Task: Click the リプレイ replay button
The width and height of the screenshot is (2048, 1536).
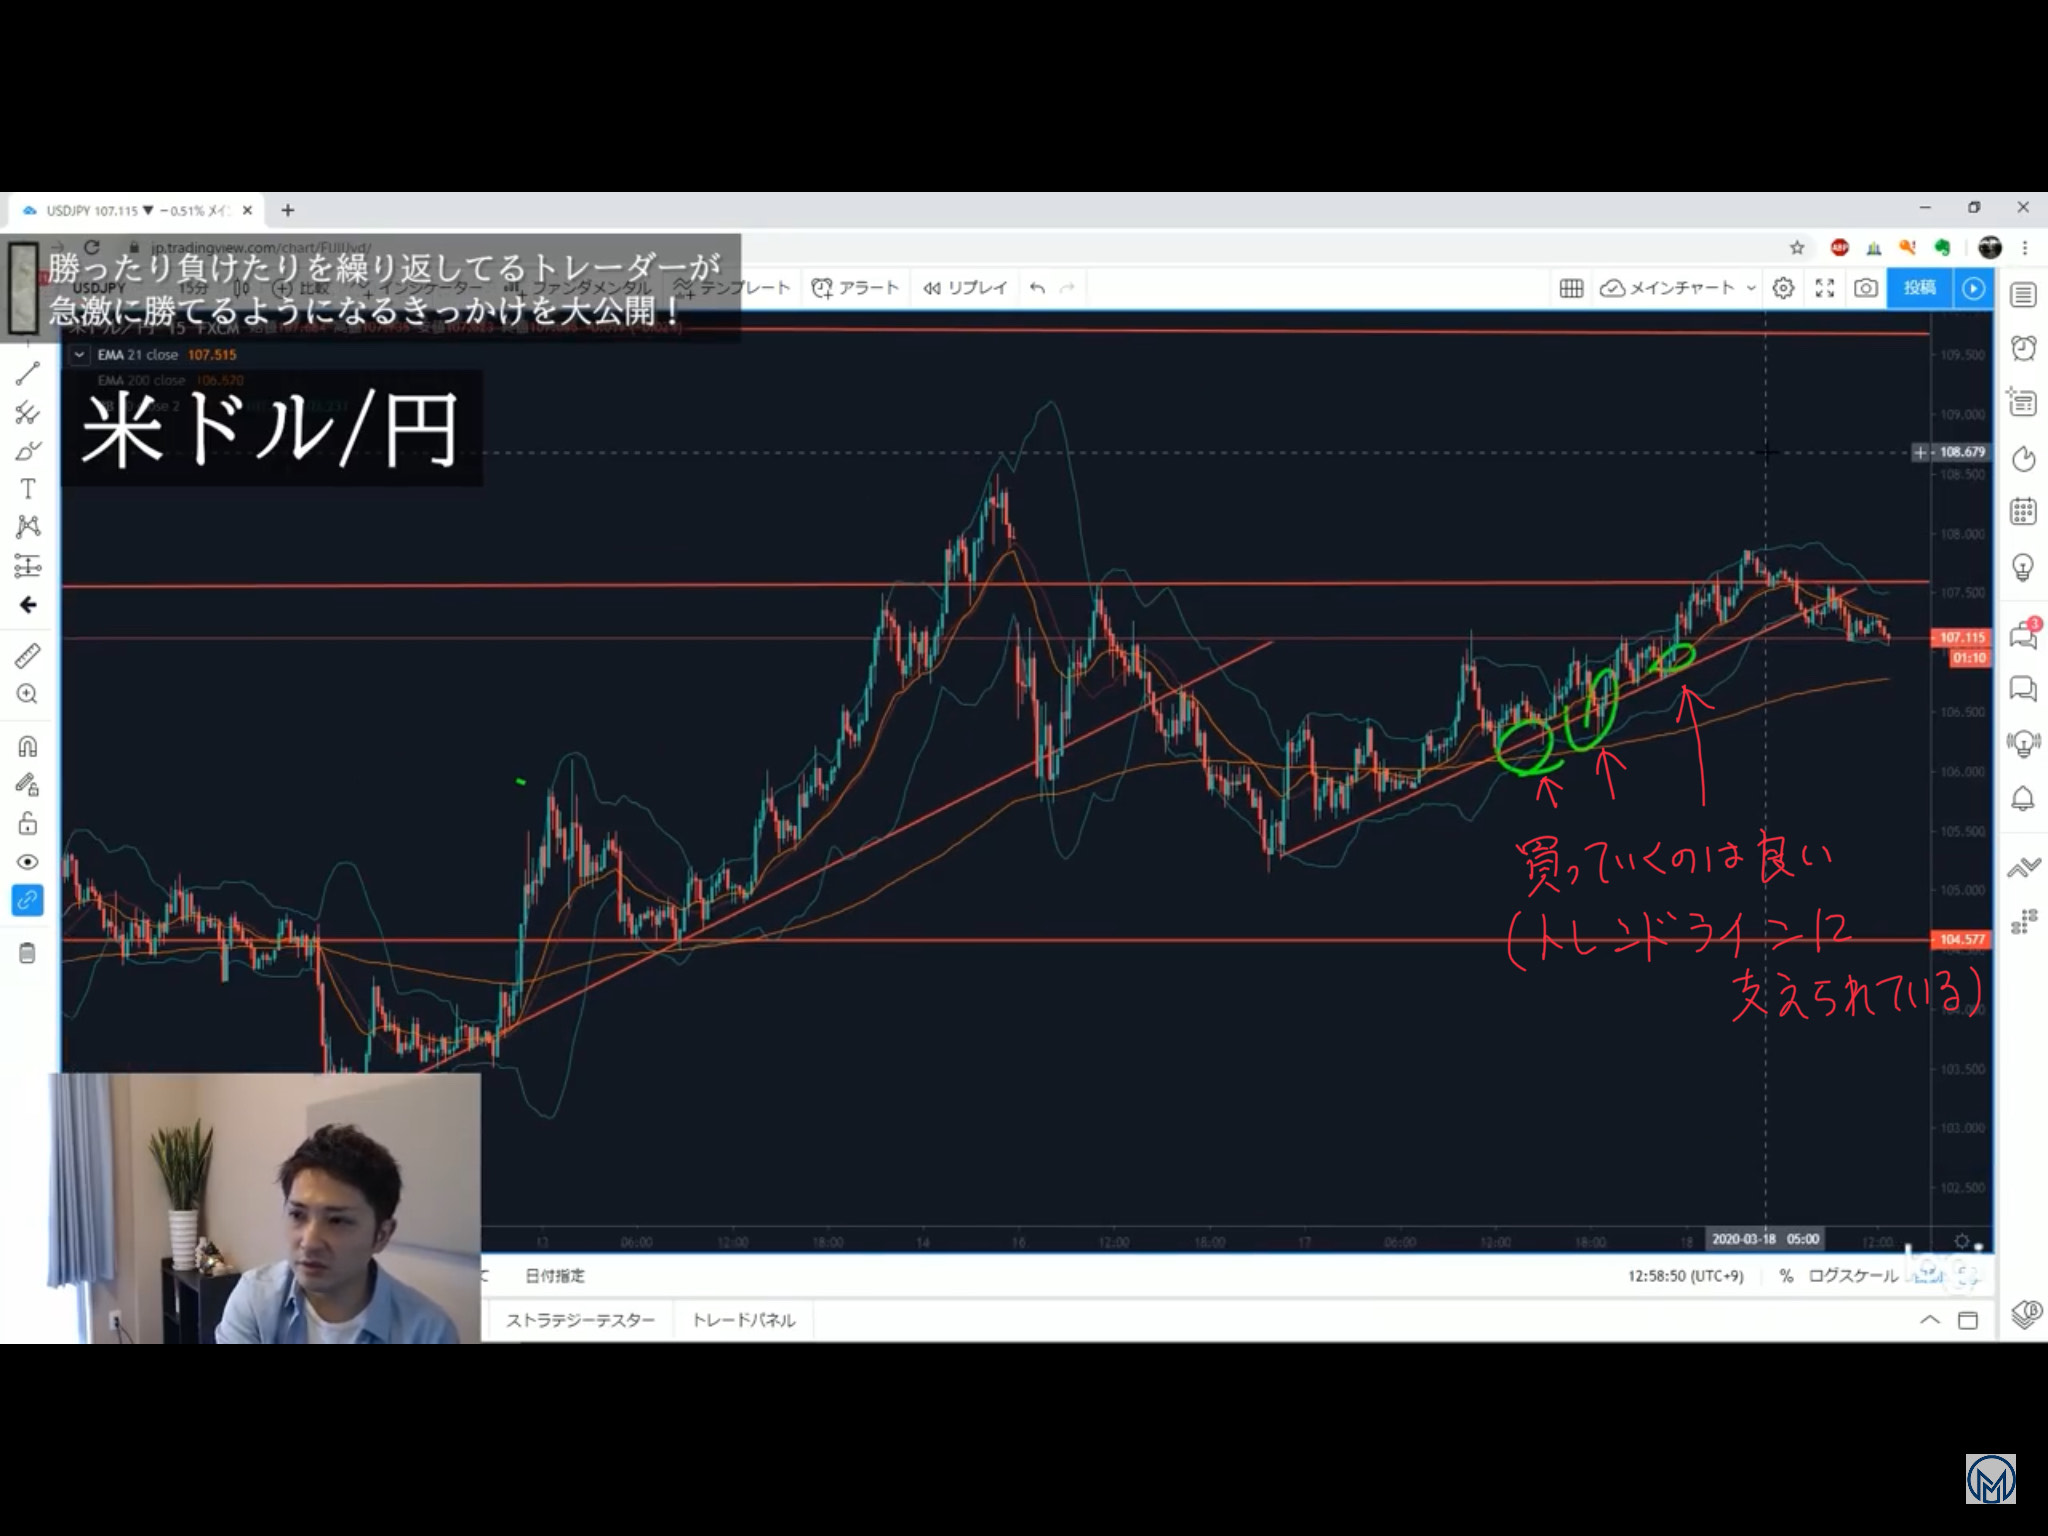Action: 965,288
